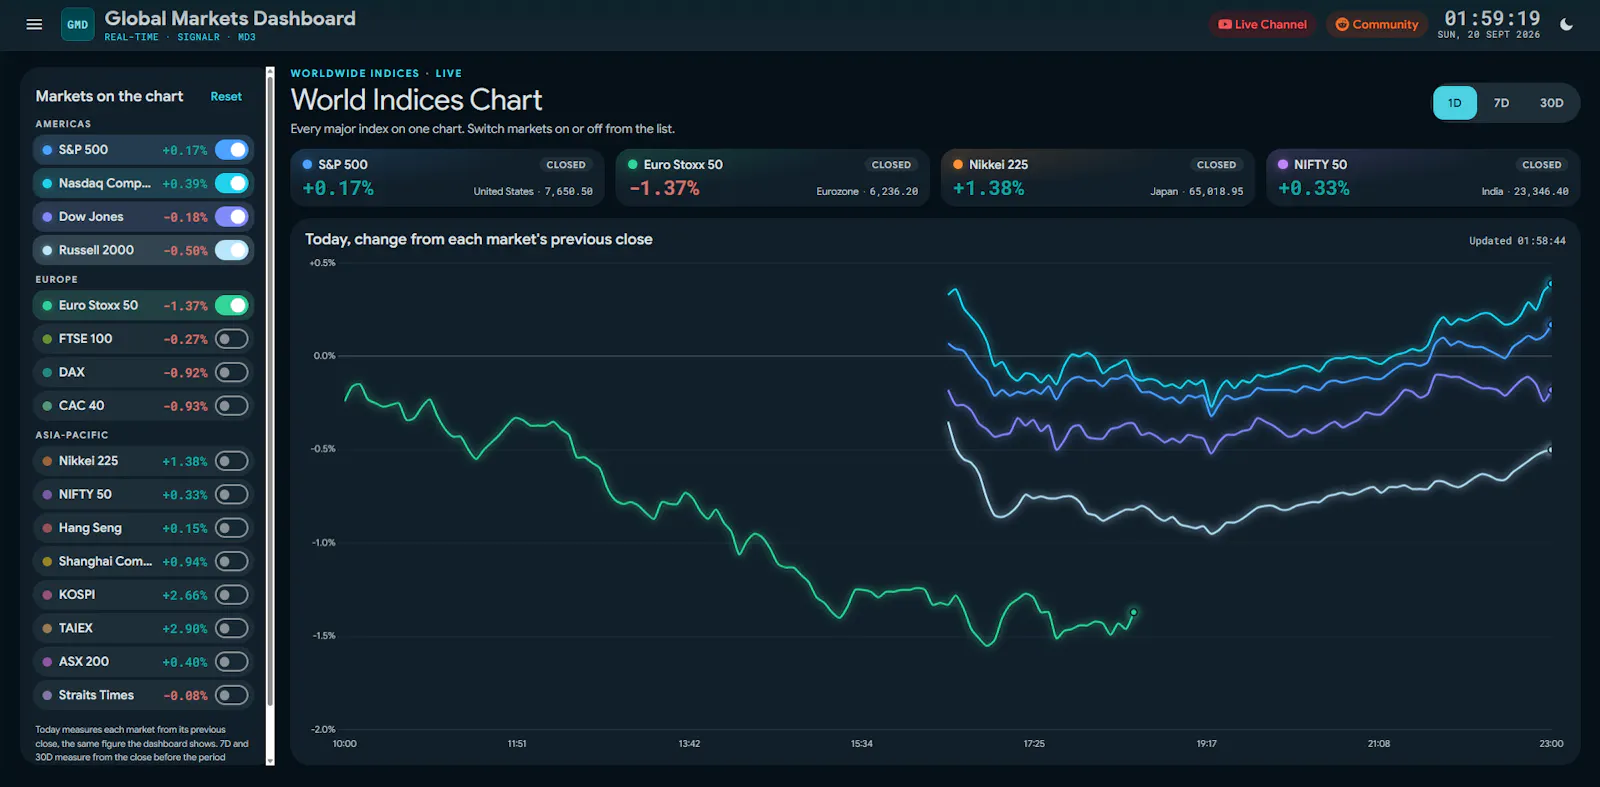This screenshot has height=787, width=1600.
Task: Click the Dow Jones line endpoint marker
Action: click(x=1550, y=390)
